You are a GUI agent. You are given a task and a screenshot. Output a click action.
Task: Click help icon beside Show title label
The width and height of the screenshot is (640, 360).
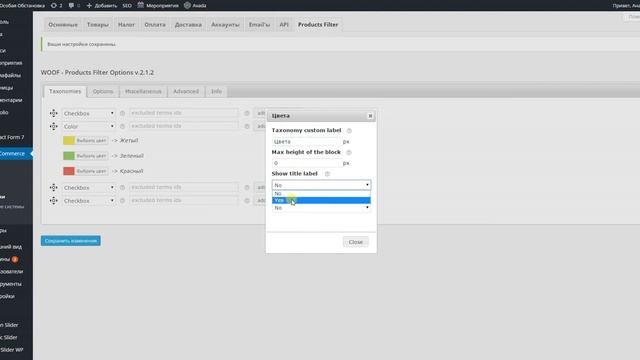[327, 174]
